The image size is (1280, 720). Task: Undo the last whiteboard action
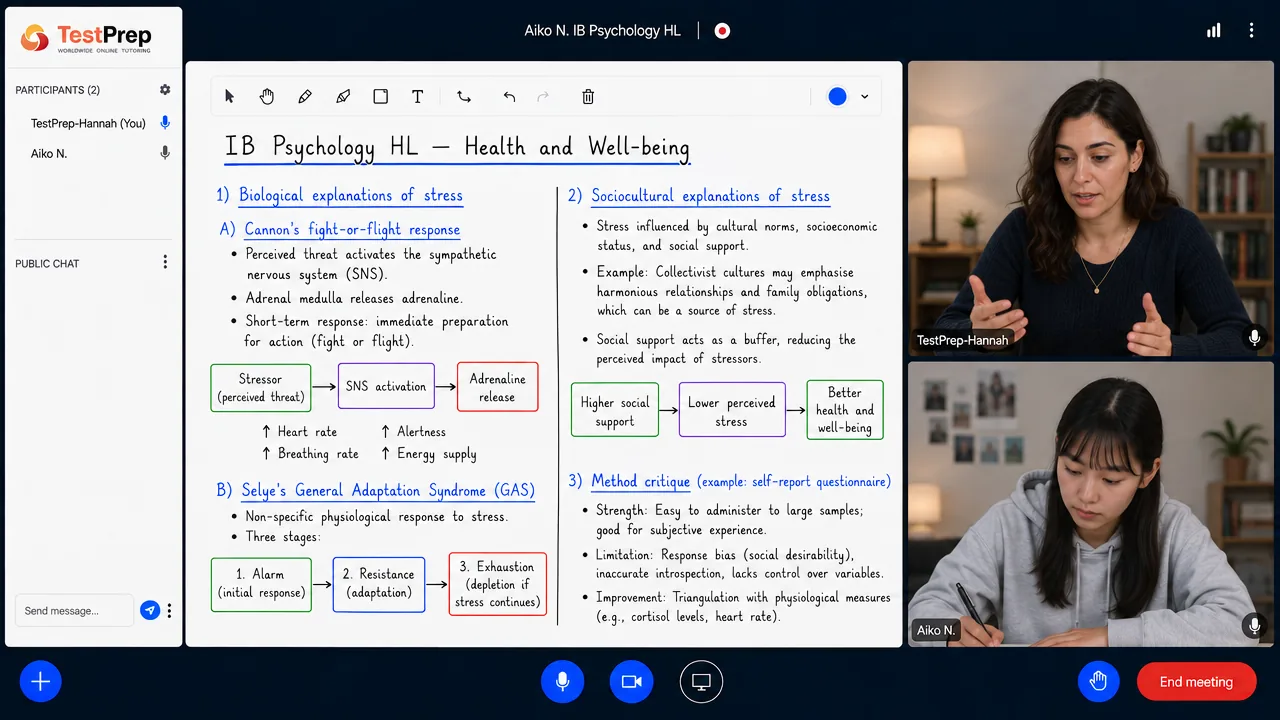509,97
